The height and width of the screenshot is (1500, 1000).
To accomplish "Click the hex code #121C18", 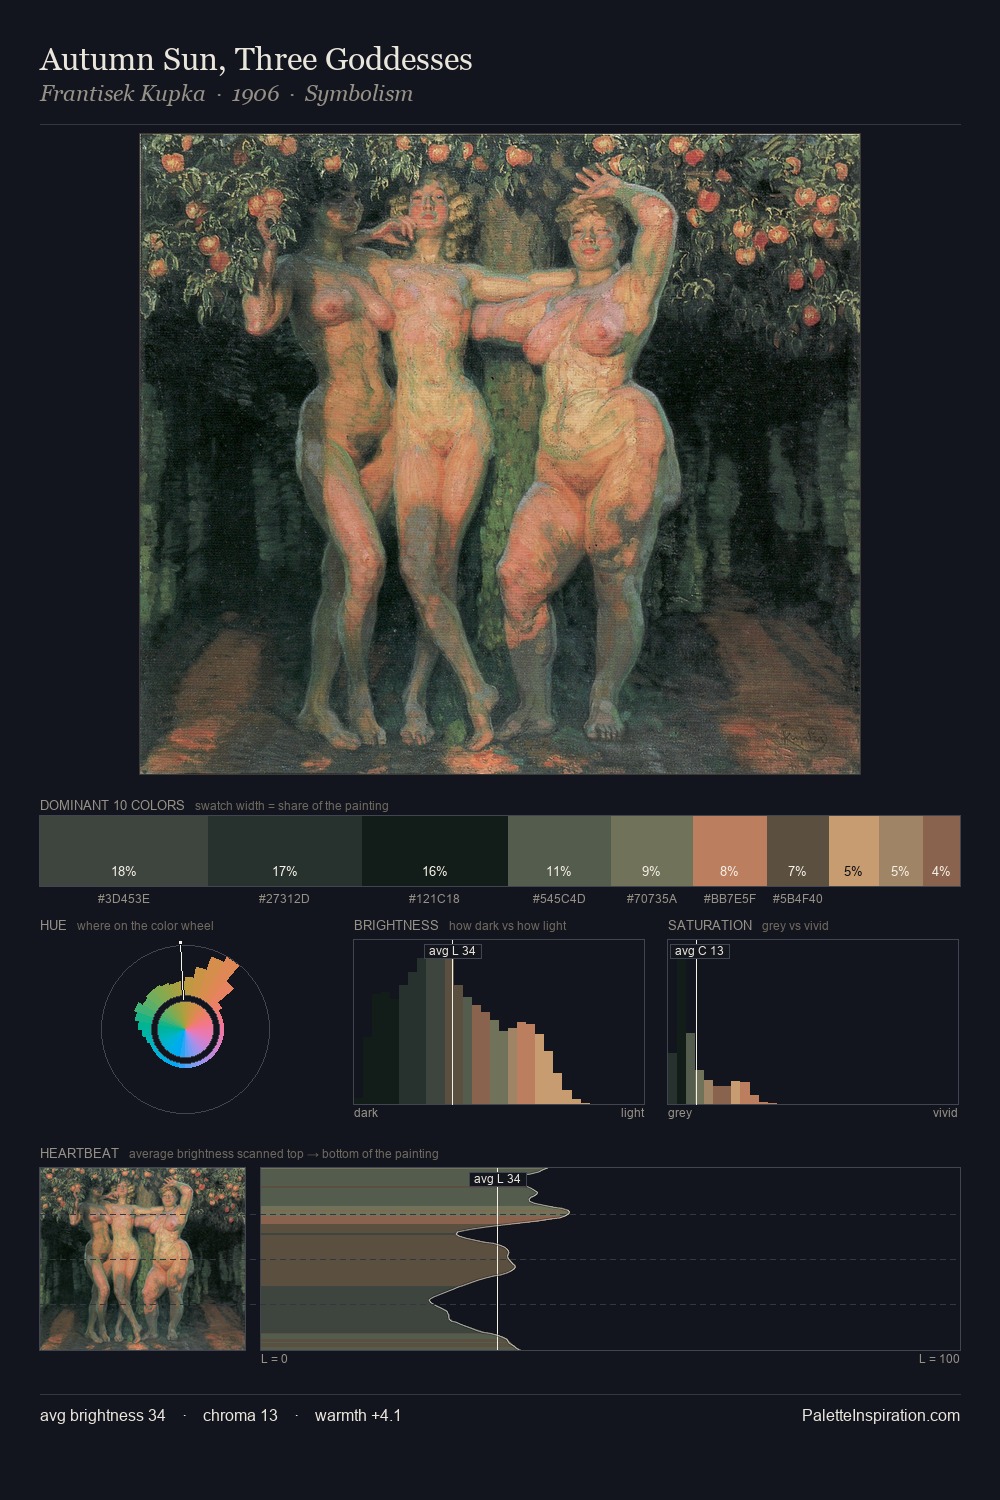I will click(x=434, y=899).
